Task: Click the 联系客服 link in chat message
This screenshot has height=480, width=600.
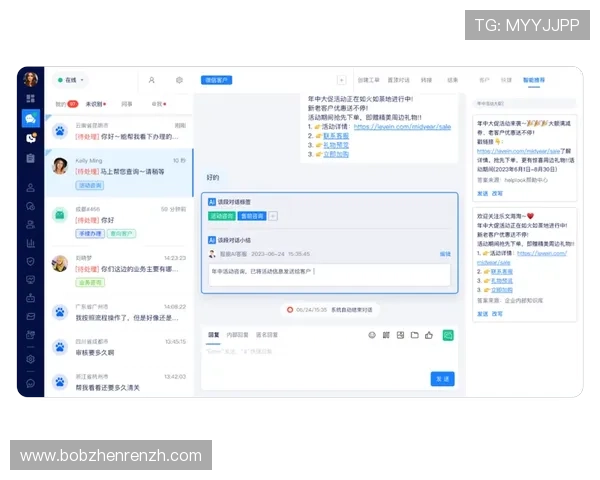Action: click(x=336, y=136)
